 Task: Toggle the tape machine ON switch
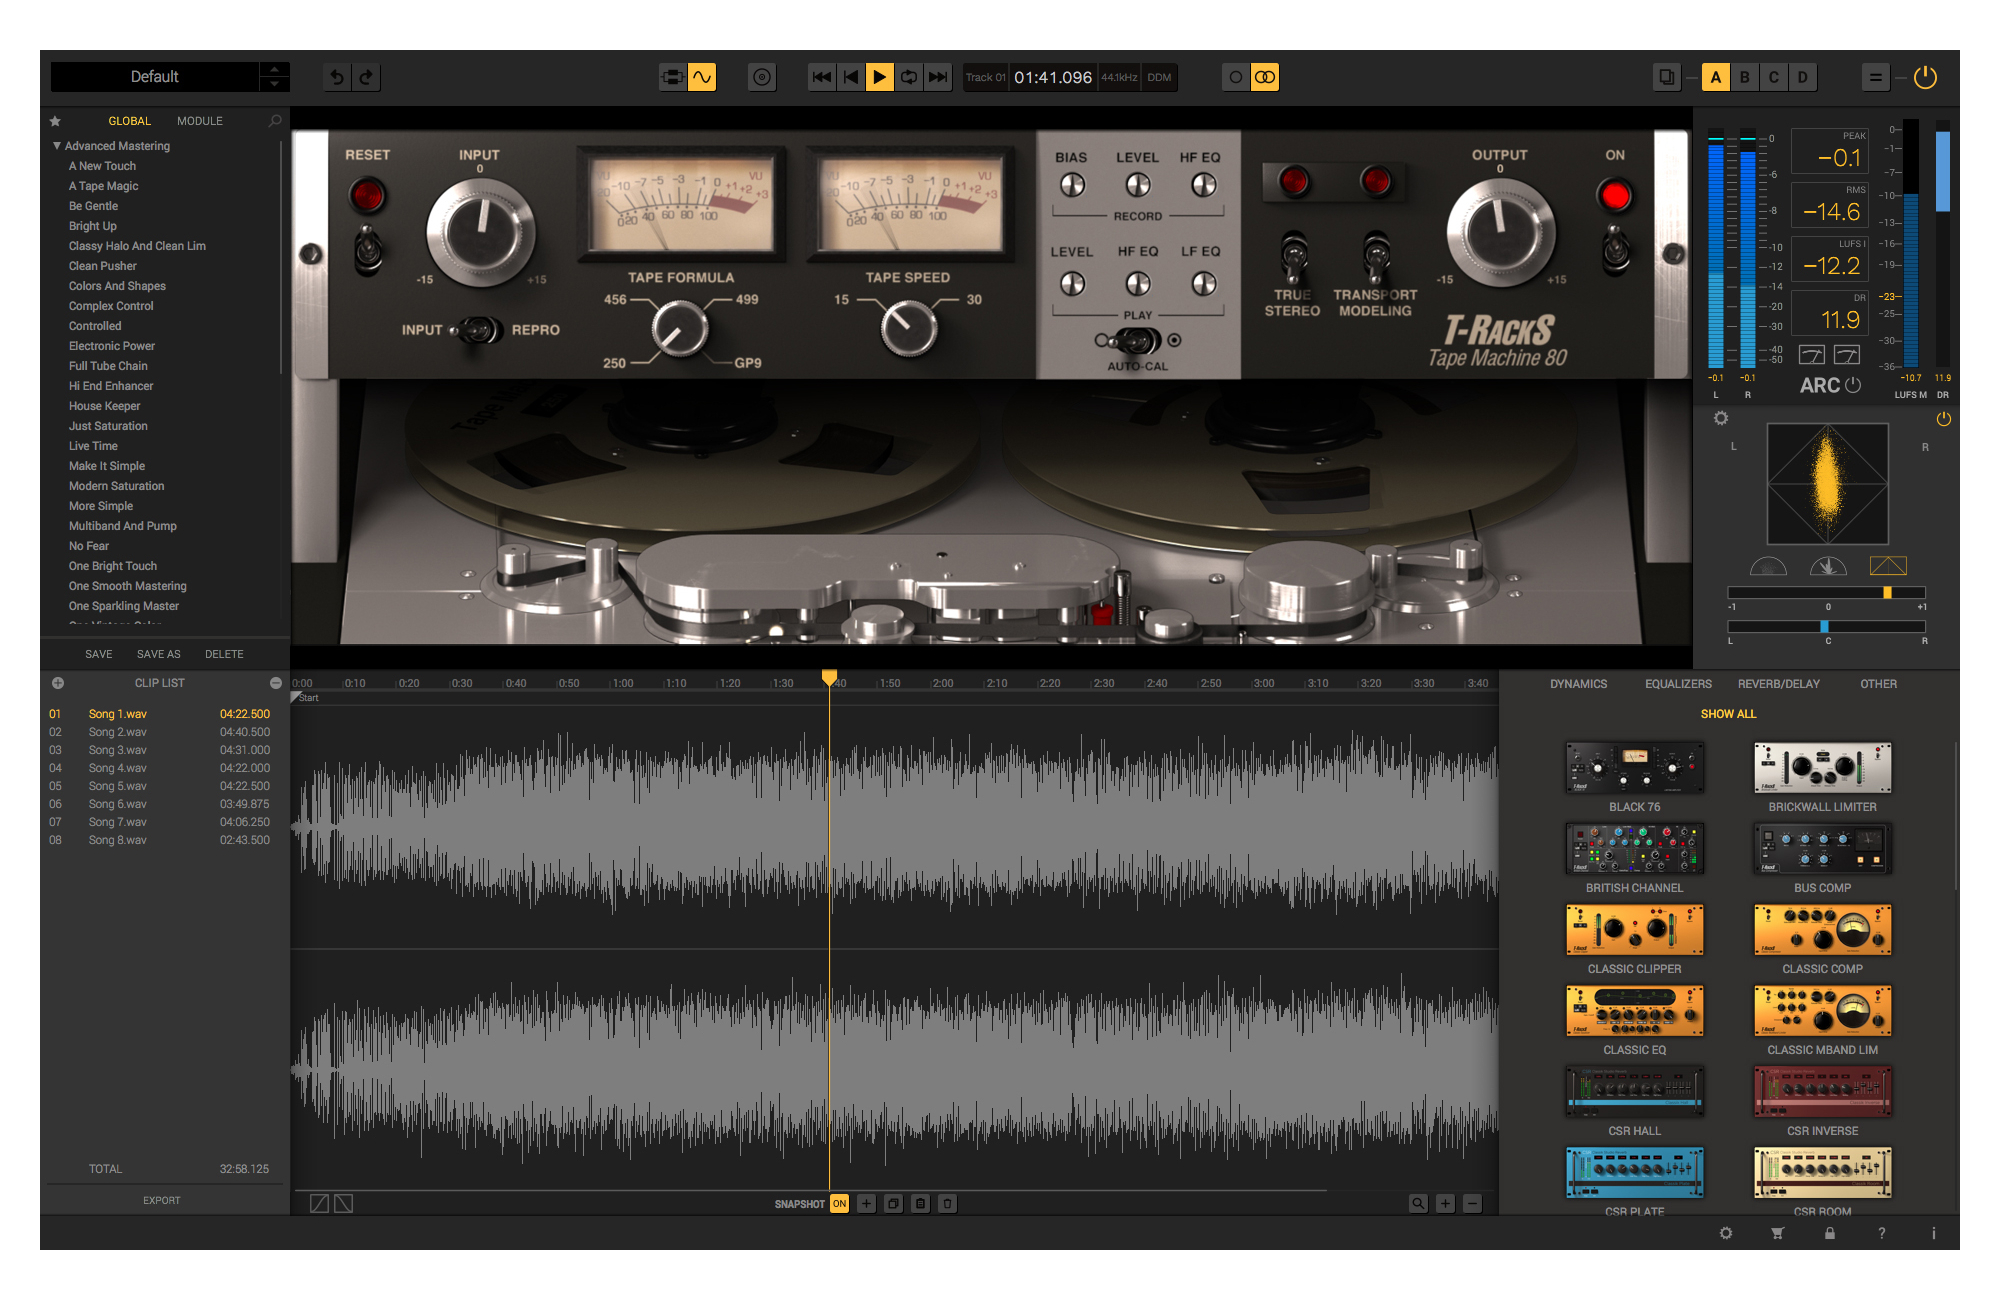tap(1615, 246)
